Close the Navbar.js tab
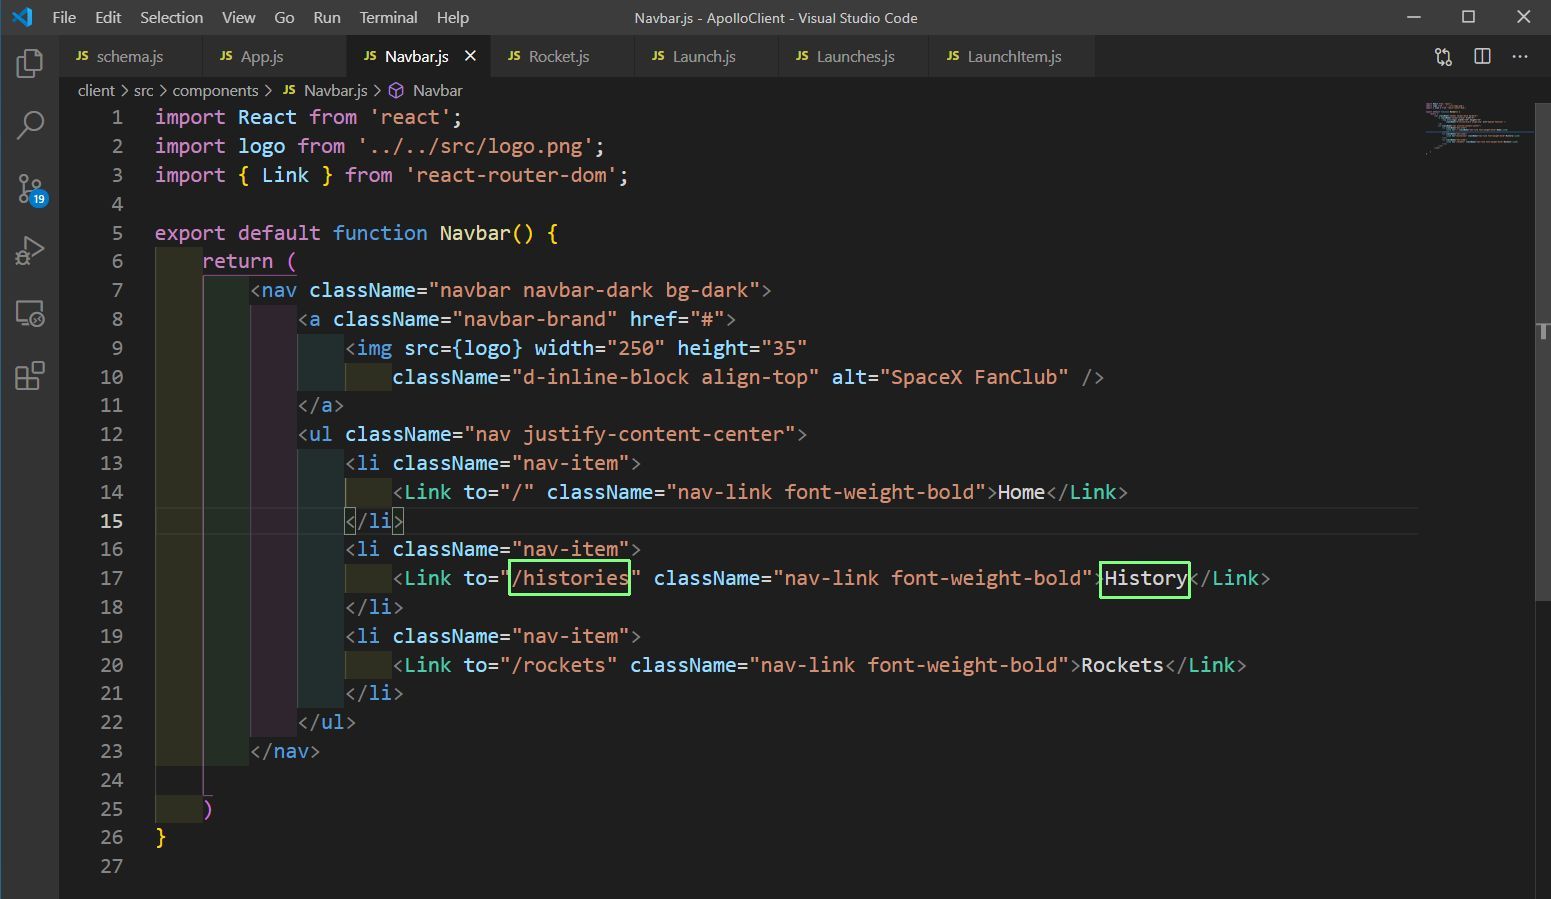1551x899 pixels. pyautogui.click(x=470, y=56)
